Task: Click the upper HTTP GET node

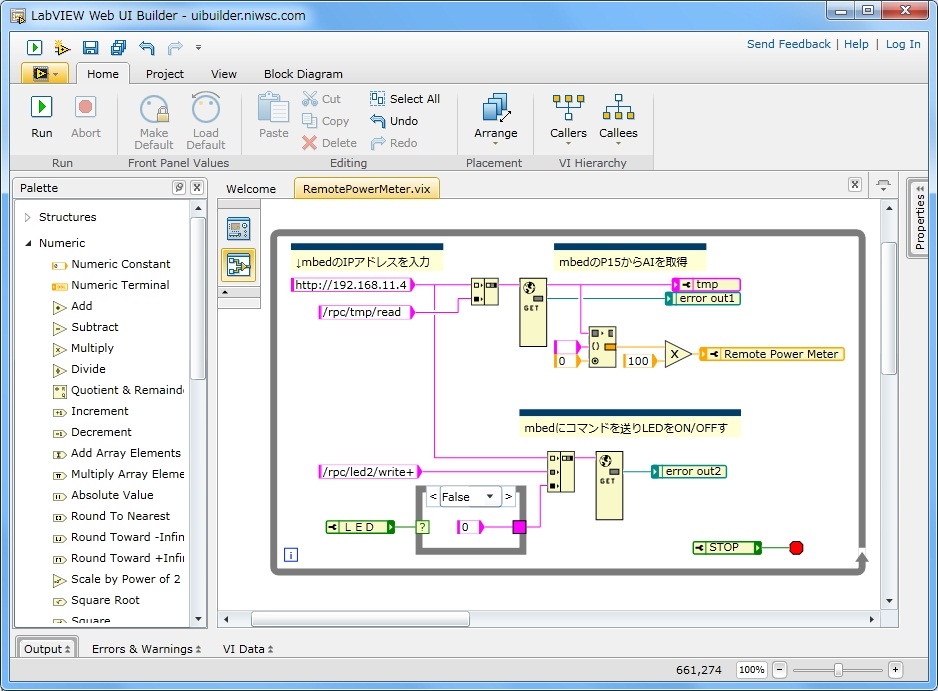Action: [x=532, y=312]
